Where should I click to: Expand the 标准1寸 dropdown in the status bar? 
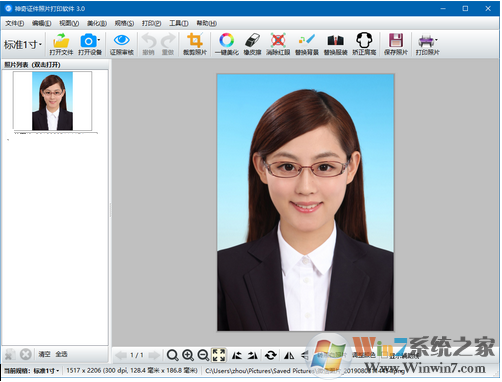coord(46,371)
